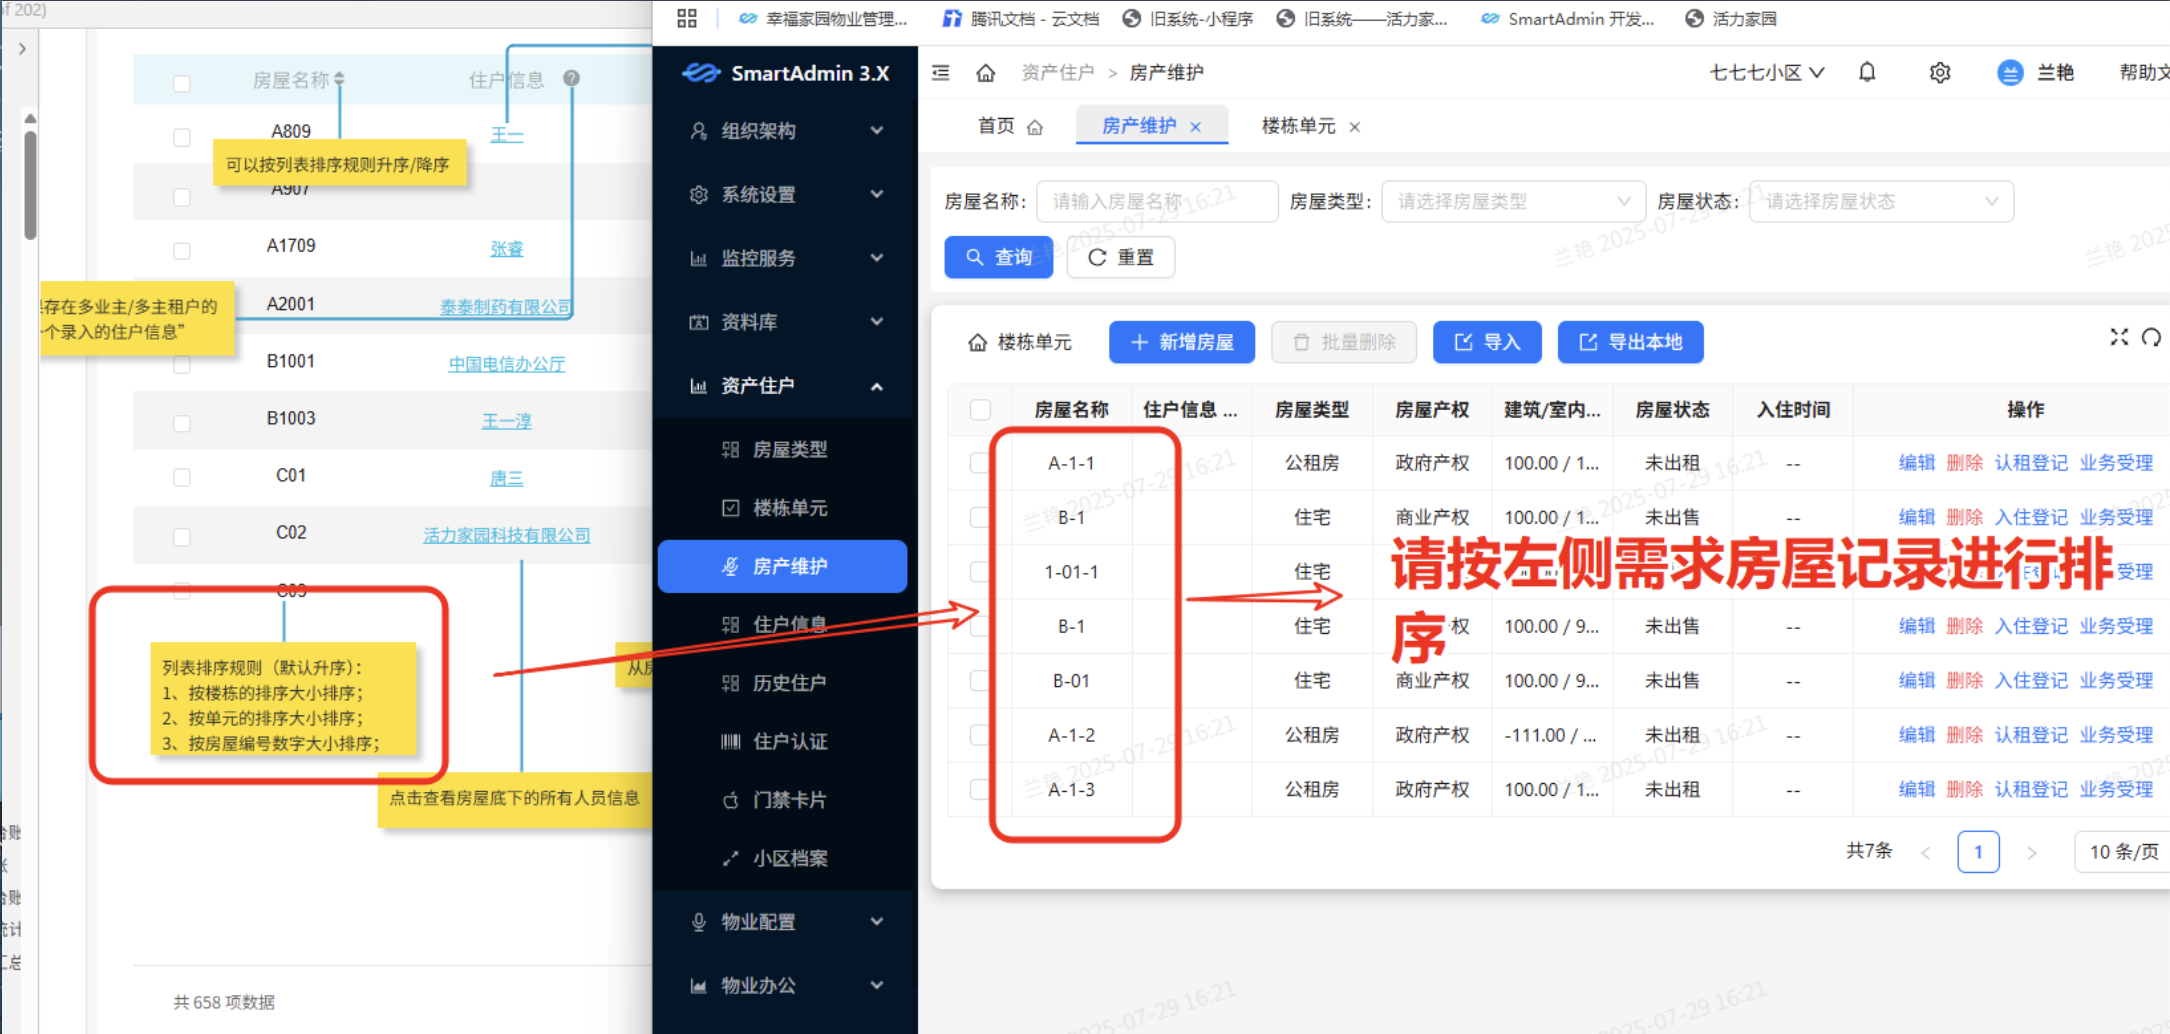Click the refresh icon above table
The width and height of the screenshot is (2170, 1034).
click(x=2151, y=337)
